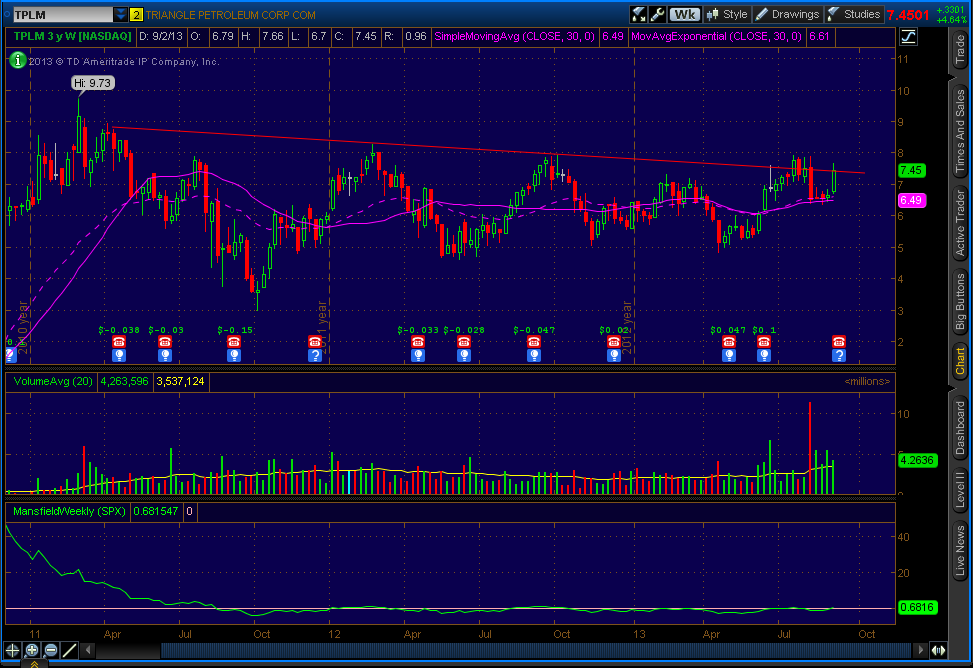Image resolution: width=973 pixels, height=668 pixels.
Task: Open the Style dropdown menu
Action: 727,14
